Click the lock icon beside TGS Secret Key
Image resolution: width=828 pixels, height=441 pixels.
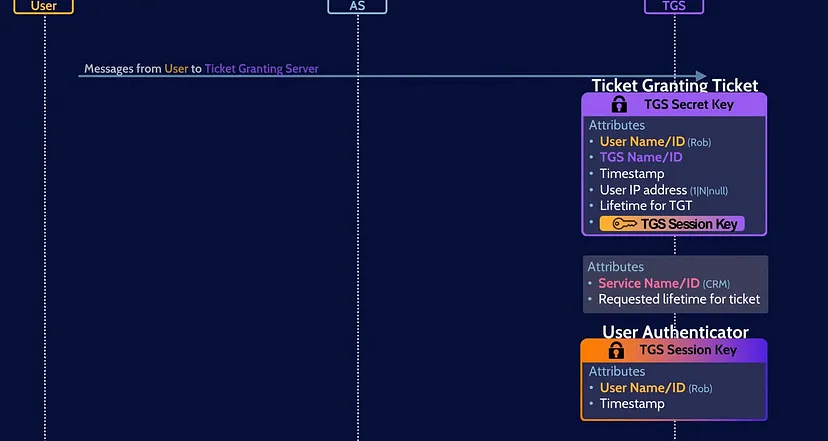pos(619,105)
